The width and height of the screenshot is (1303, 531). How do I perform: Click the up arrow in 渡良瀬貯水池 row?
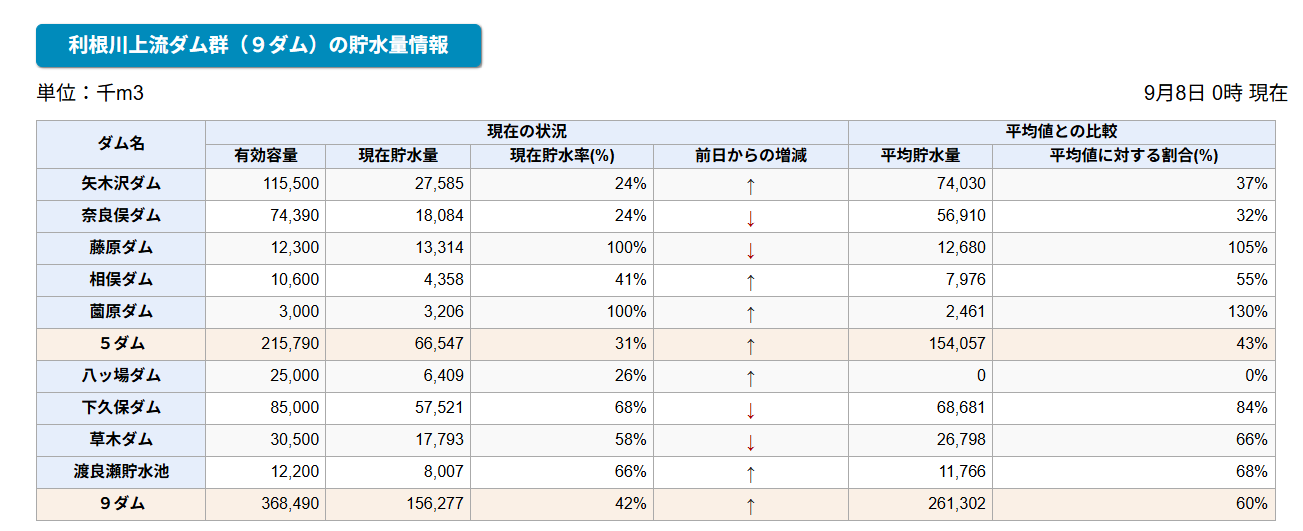[x=750, y=473]
